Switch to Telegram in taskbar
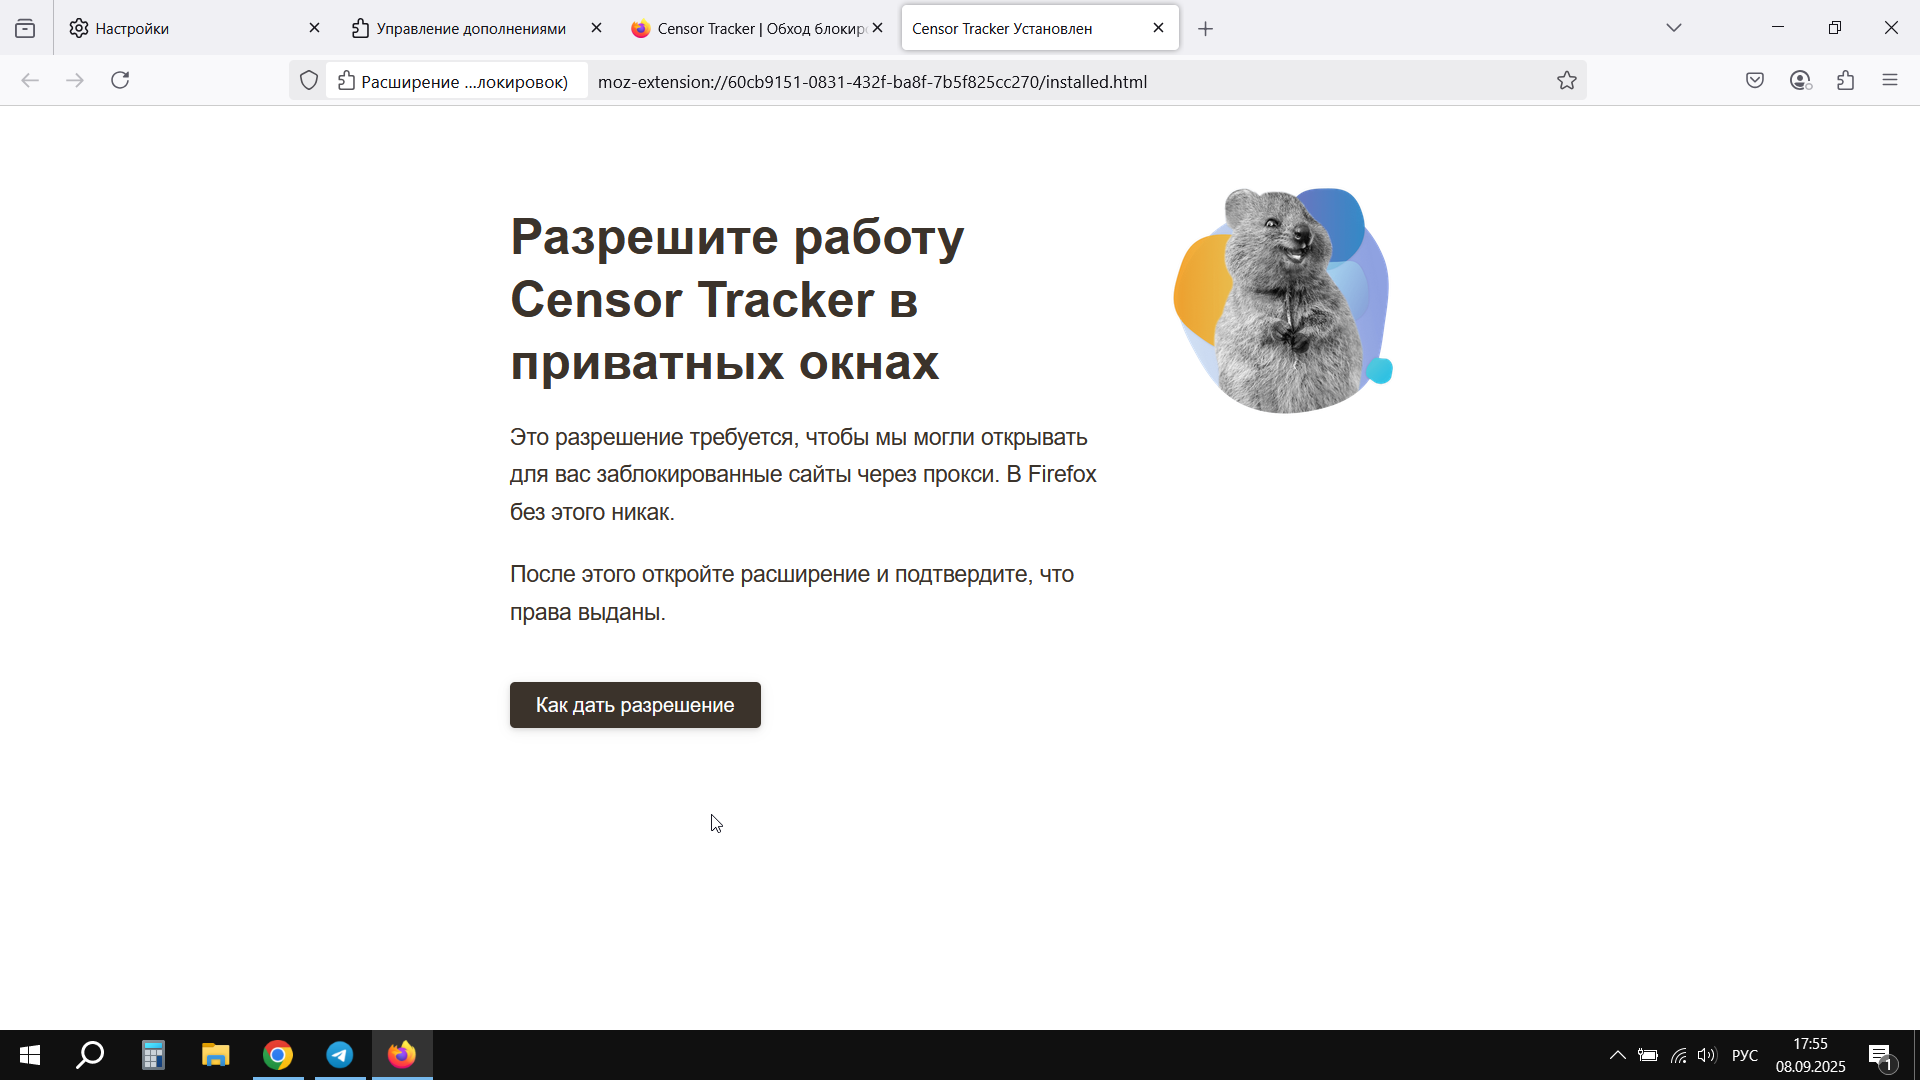Viewport: 1920px width, 1080px height. click(340, 1055)
